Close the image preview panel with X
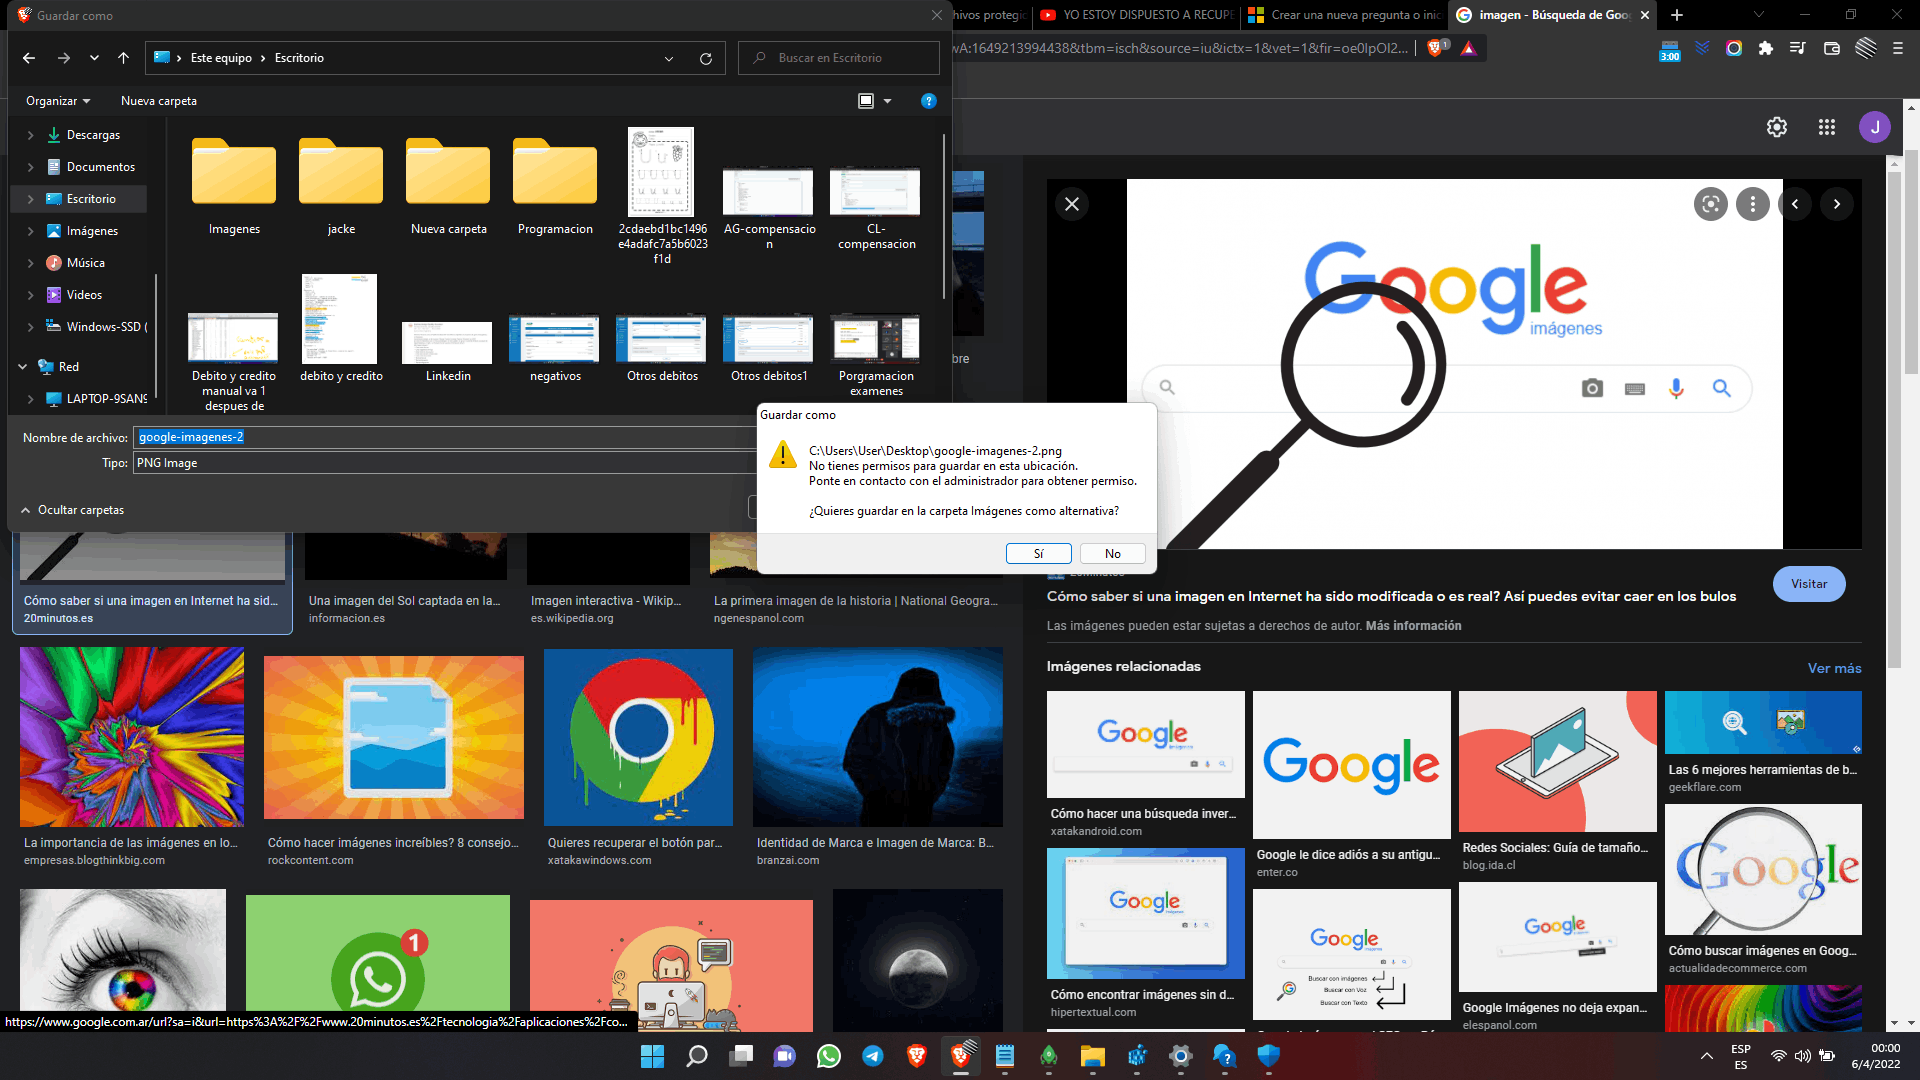Image resolution: width=1920 pixels, height=1080 pixels. point(1071,204)
